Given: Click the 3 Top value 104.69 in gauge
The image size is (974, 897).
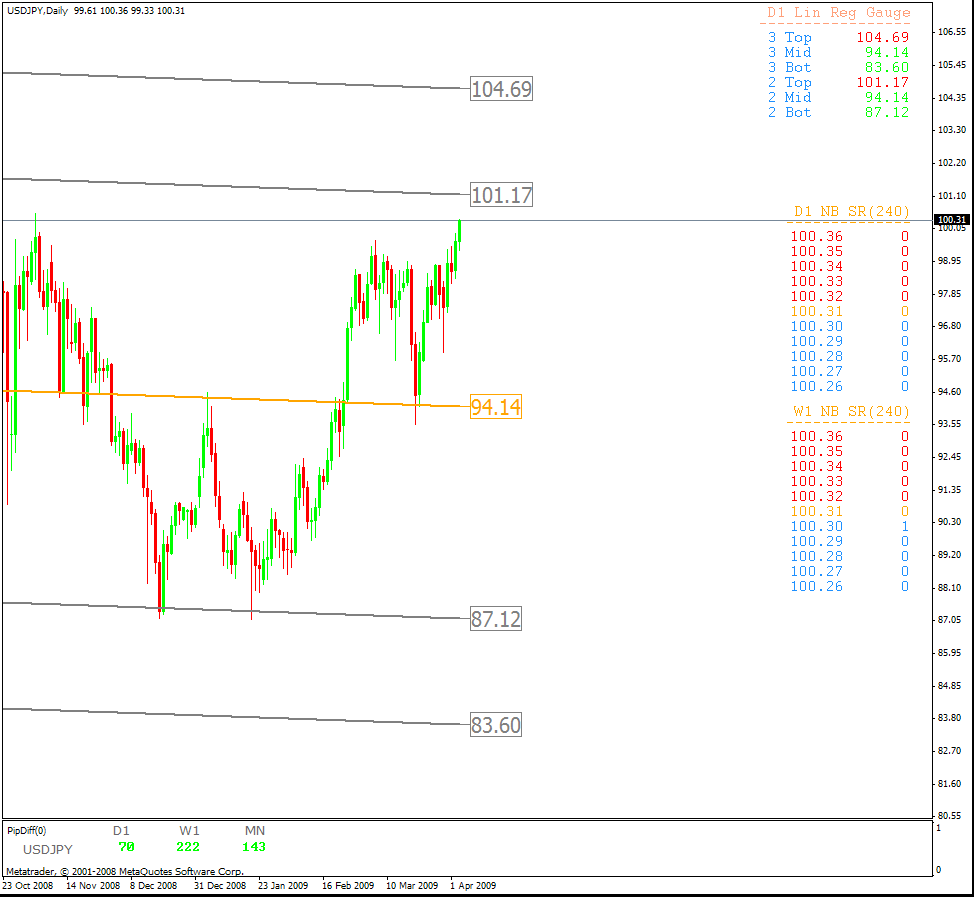Looking at the screenshot, I should [883, 37].
